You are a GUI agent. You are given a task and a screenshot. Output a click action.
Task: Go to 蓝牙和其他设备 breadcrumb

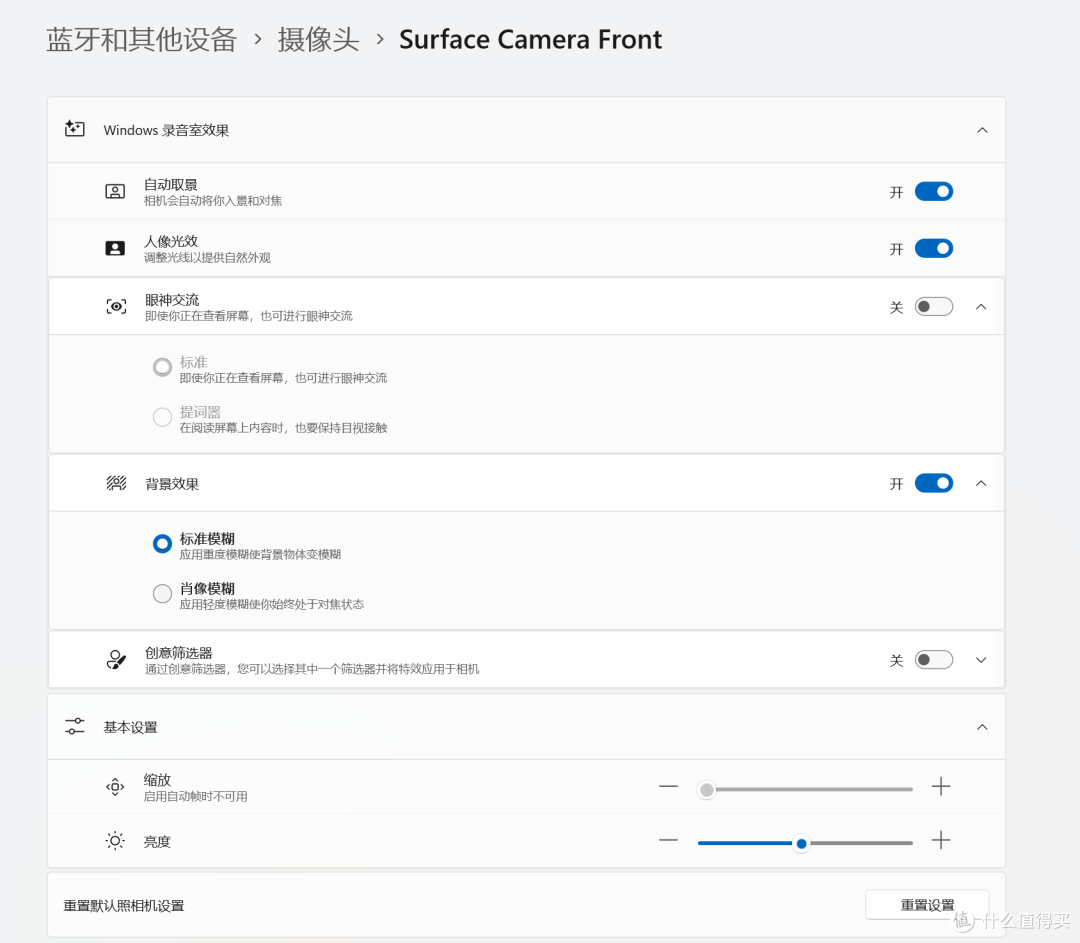click(141, 39)
